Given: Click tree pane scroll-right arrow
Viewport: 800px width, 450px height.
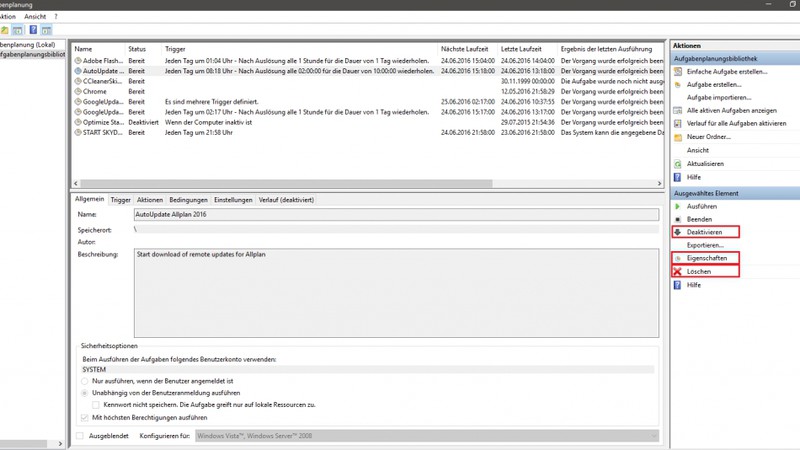Looking at the screenshot, I should tap(60, 444).
